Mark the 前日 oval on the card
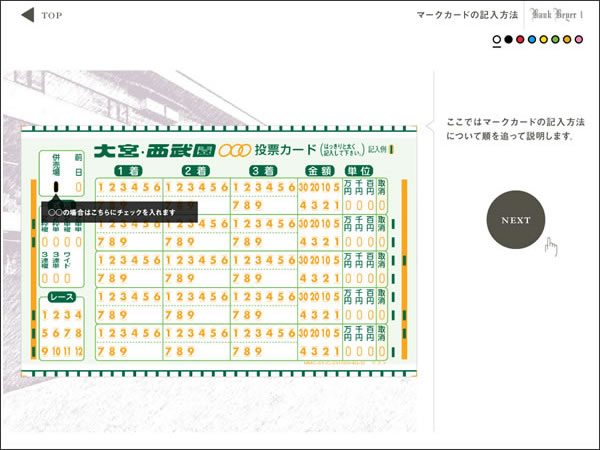The height and width of the screenshot is (450, 600). click(78, 187)
